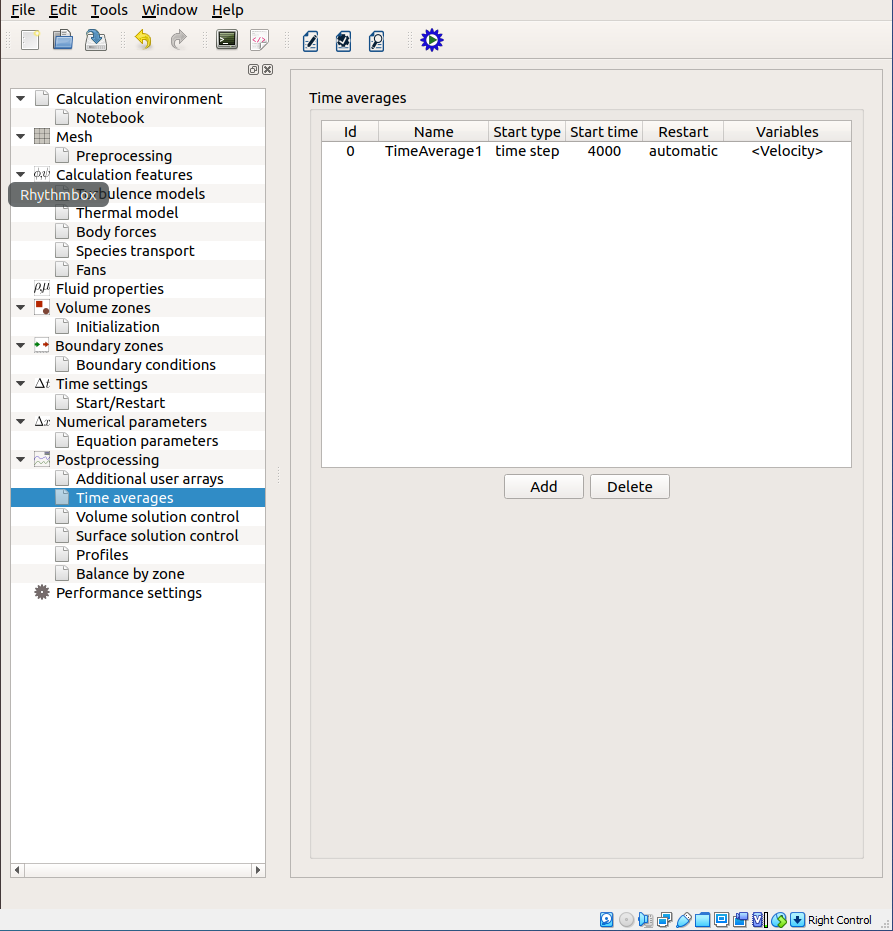
Task: Click the tree panel horizontal scrollbar
Action: click(137, 870)
